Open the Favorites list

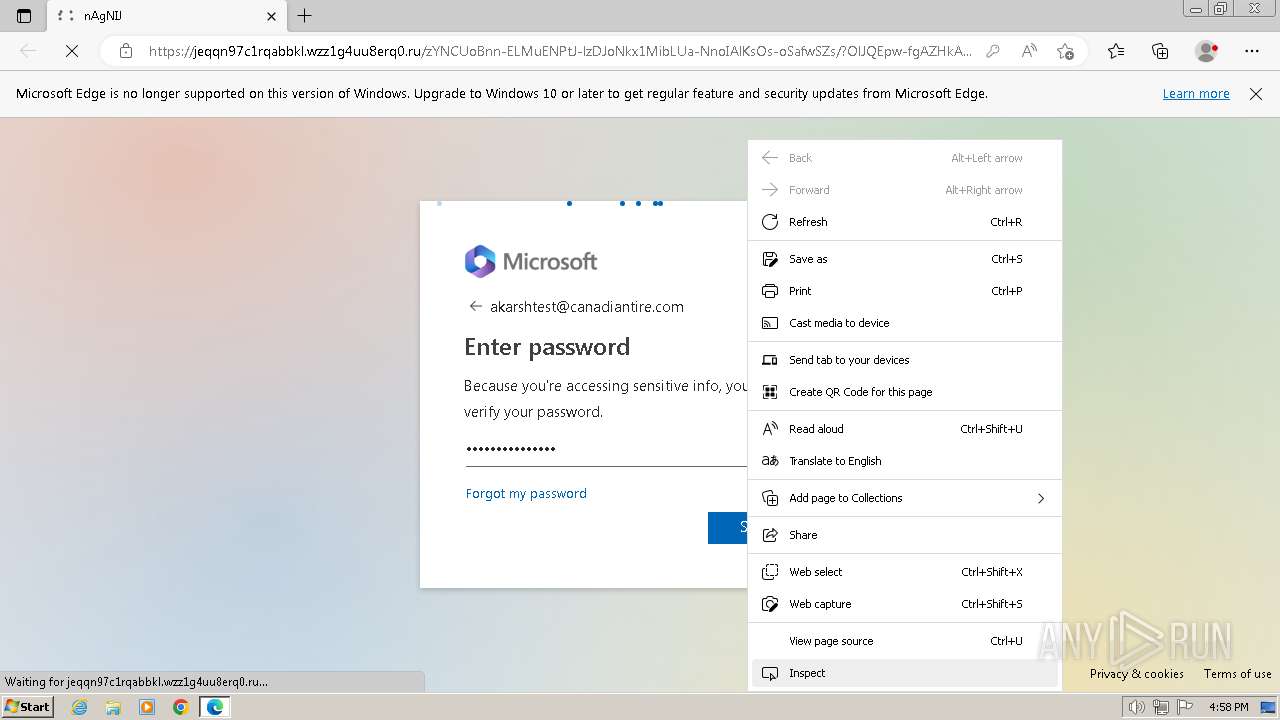(1116, 51)
